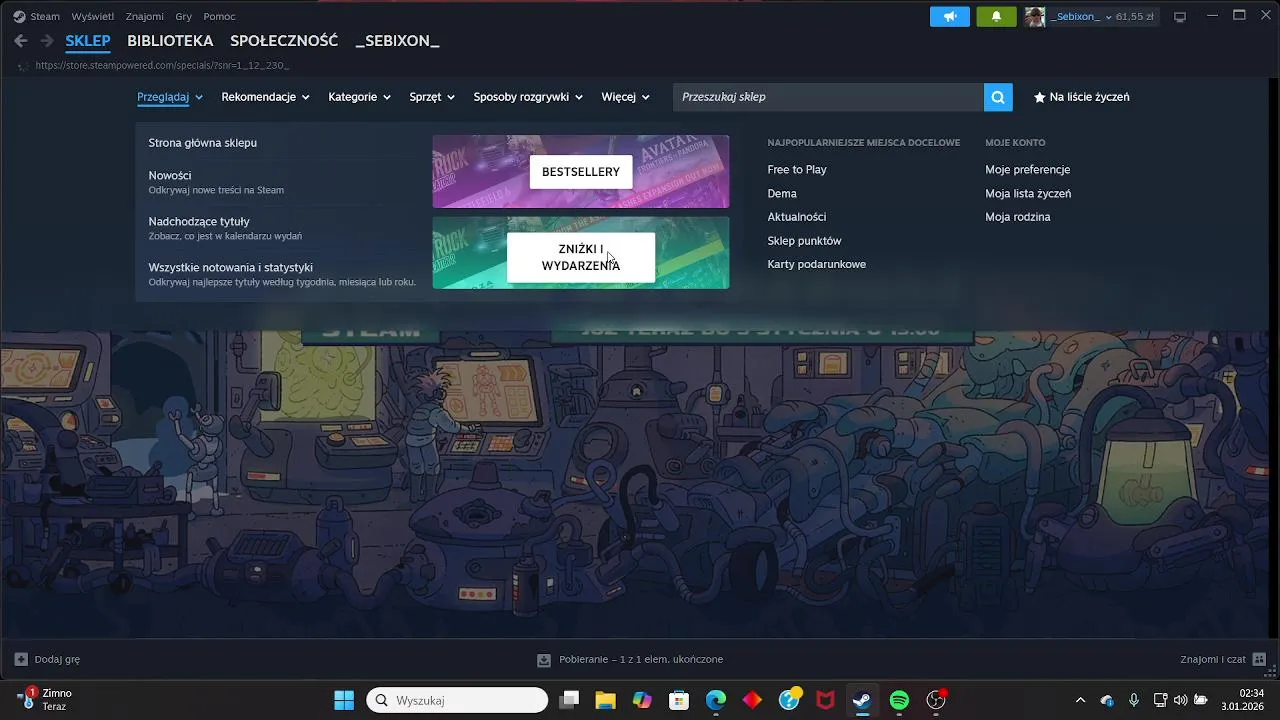Open the Aktualności link
Screen dimensions: 1280x720
click(x=797, y=217)
